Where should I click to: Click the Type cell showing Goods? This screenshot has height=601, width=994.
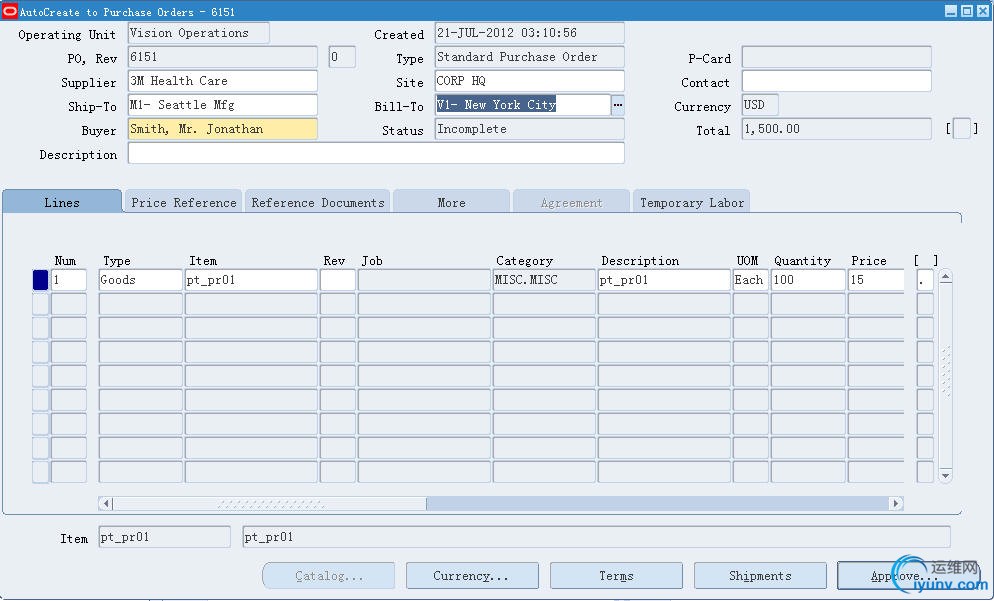141,280
